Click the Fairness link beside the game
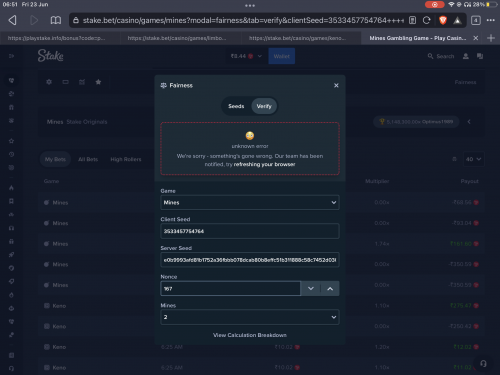This screenshot has width=500, height=375. pyautogui.click(x=465, y=82)
